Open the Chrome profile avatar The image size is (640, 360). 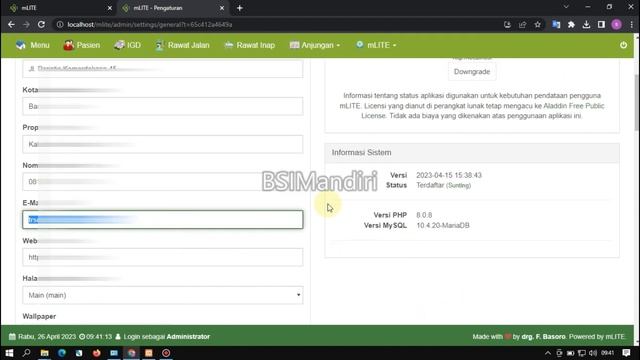pyautogui.click(x=616, y=24)
